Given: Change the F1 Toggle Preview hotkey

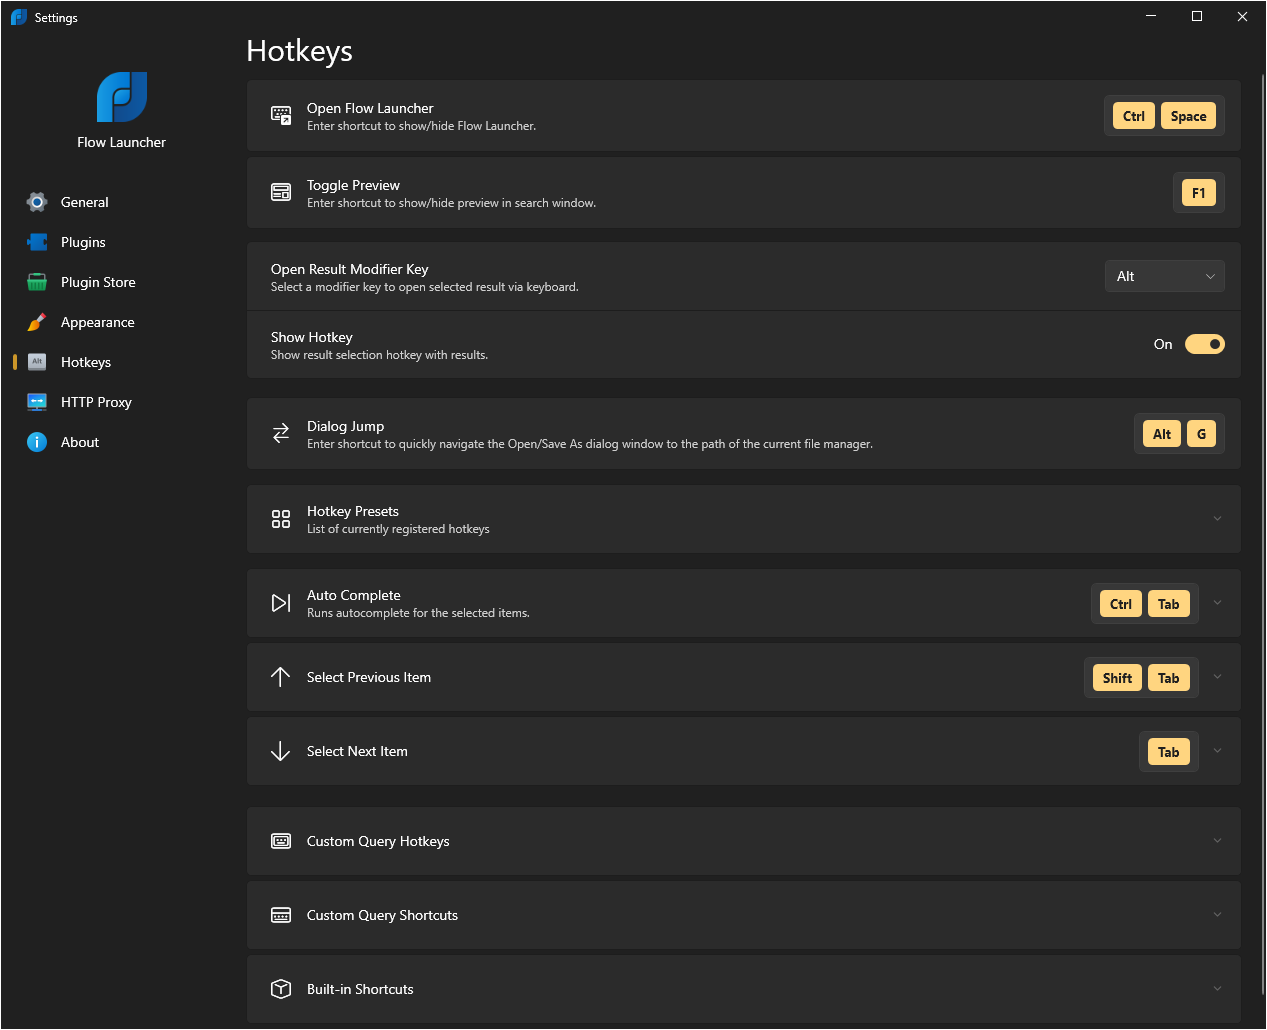Looking at the screenshot, I should point(1198,193).
